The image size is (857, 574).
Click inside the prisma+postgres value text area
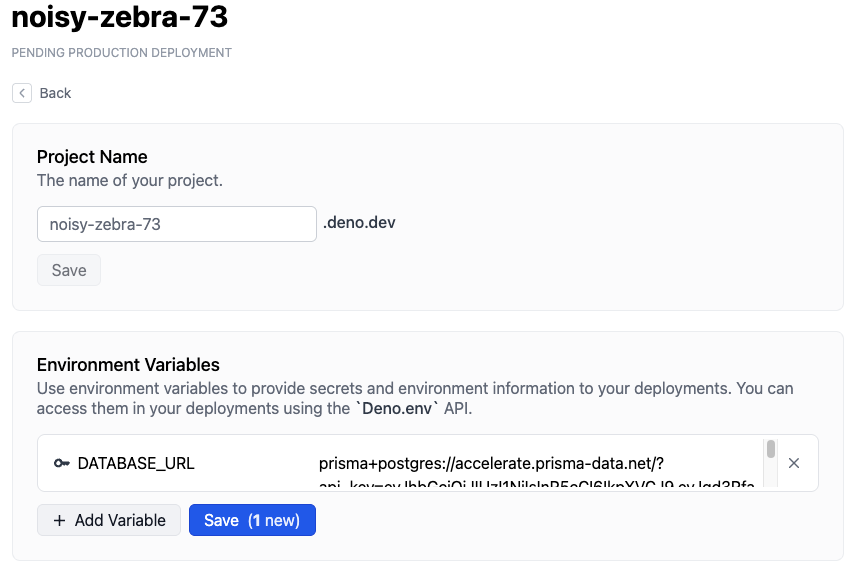click(535, 464)
